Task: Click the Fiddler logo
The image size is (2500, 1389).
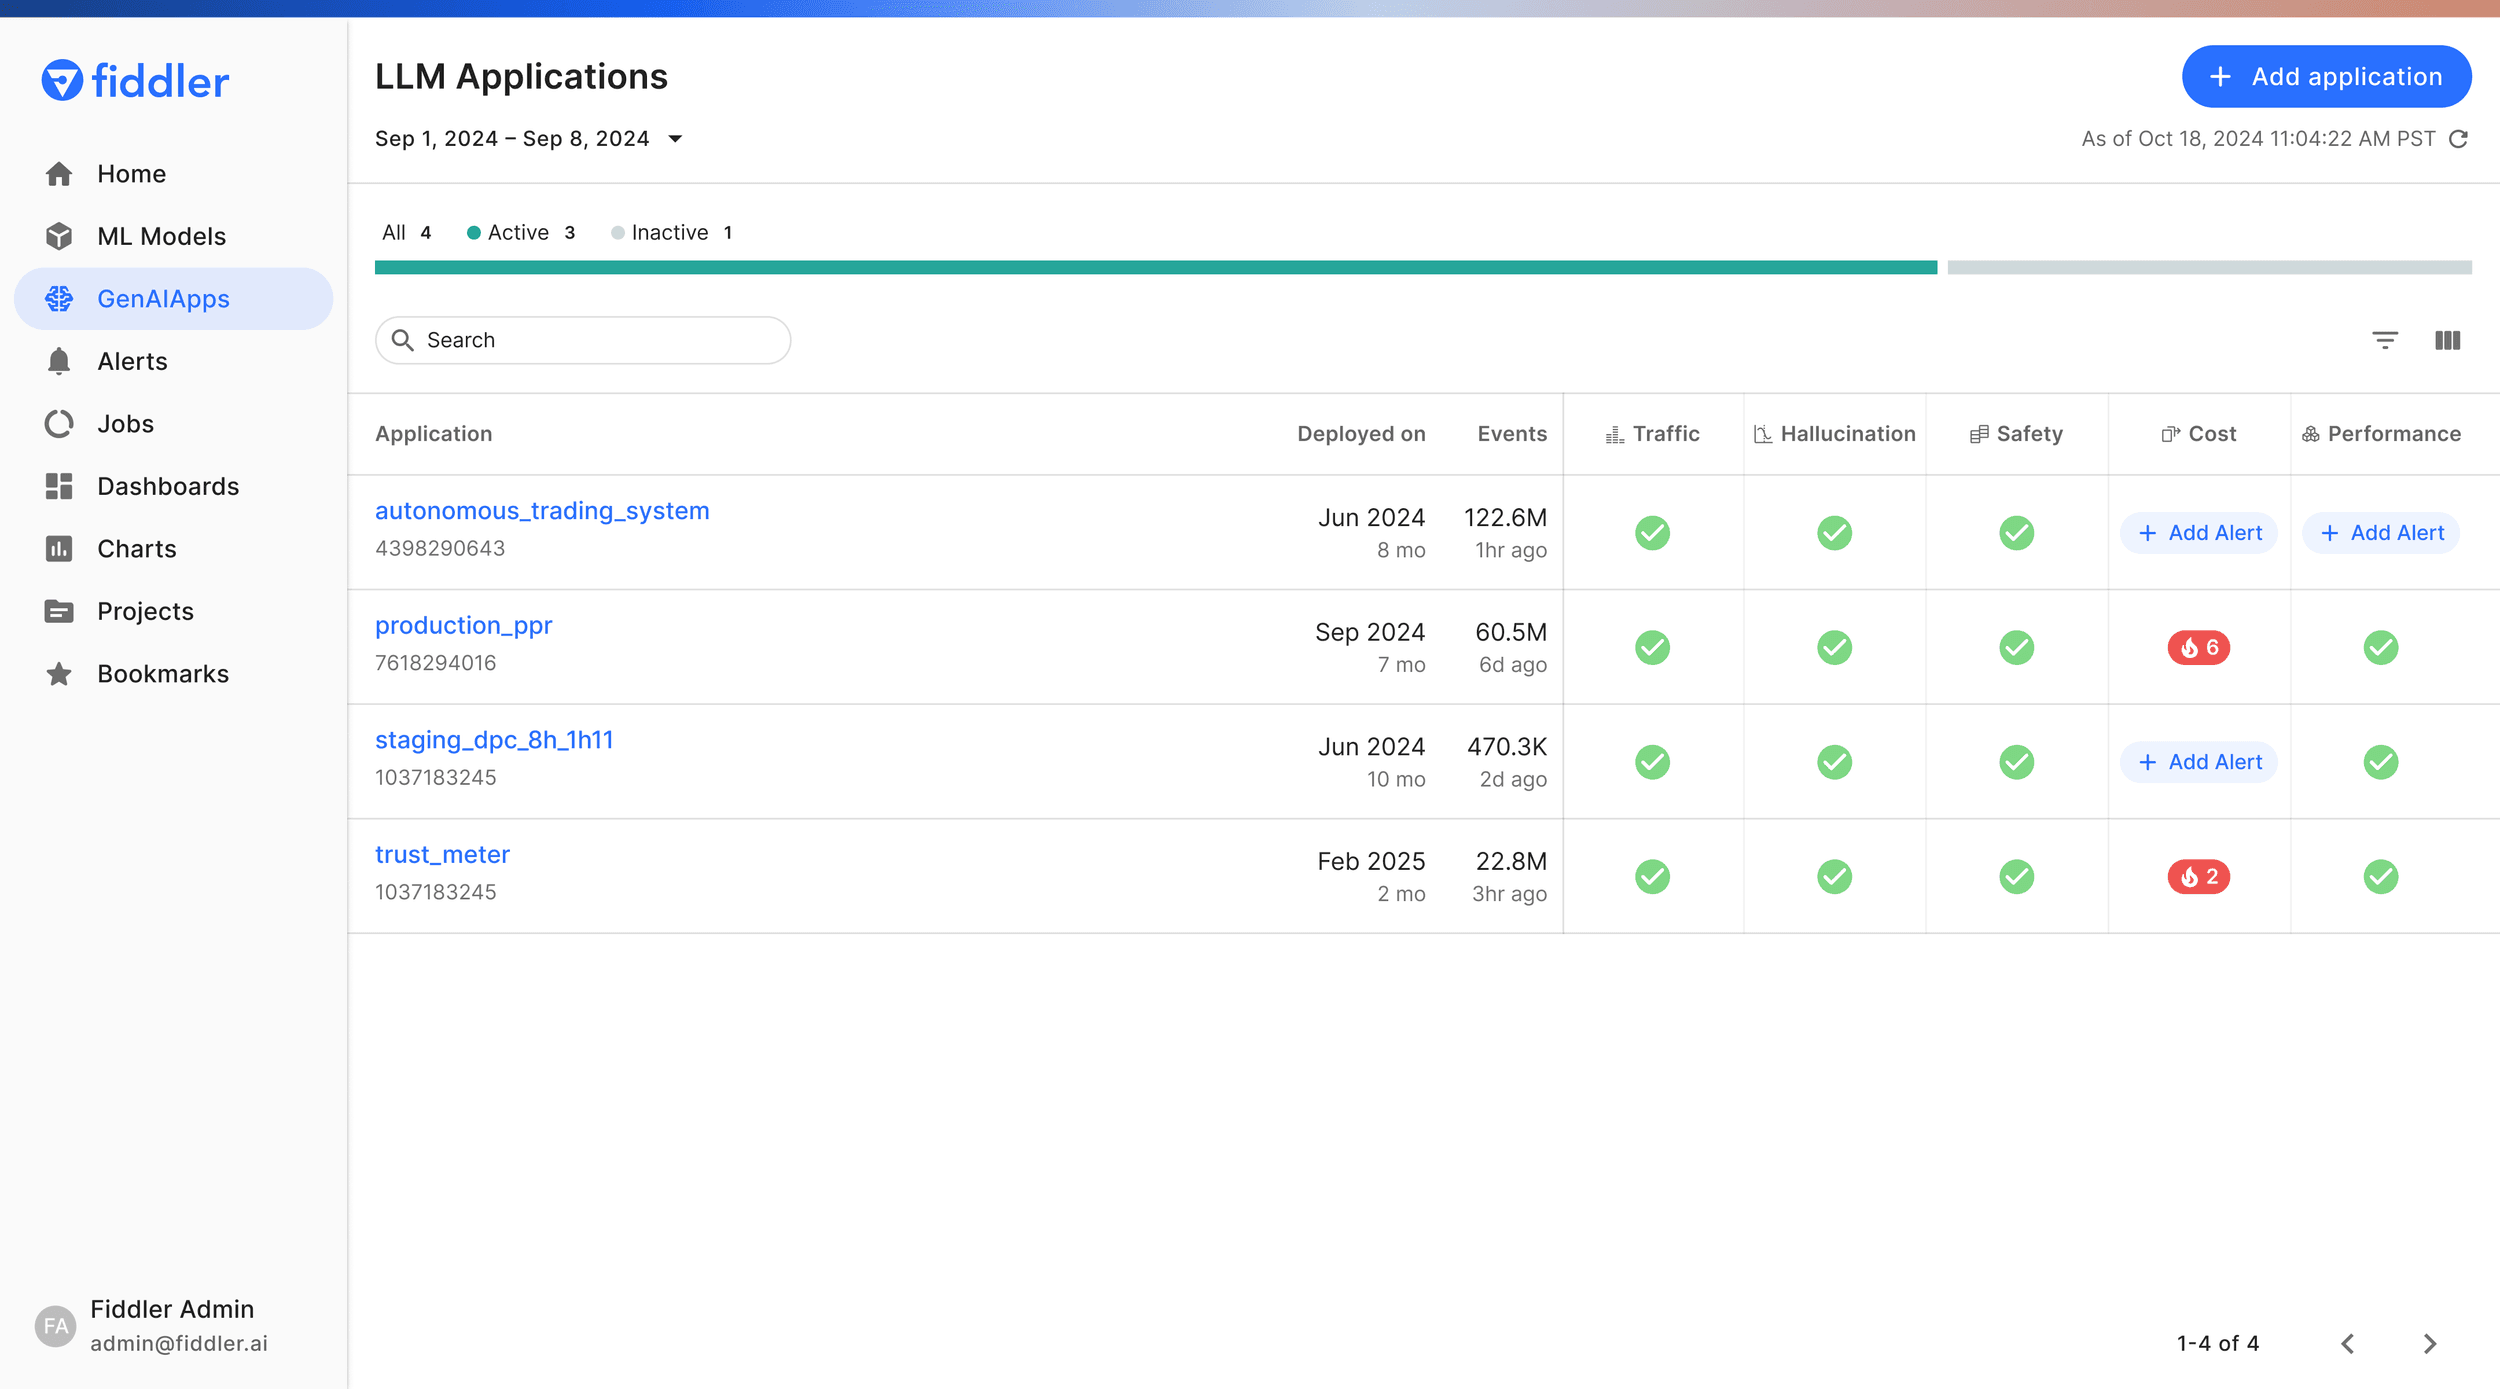Action: pos(135,81)
